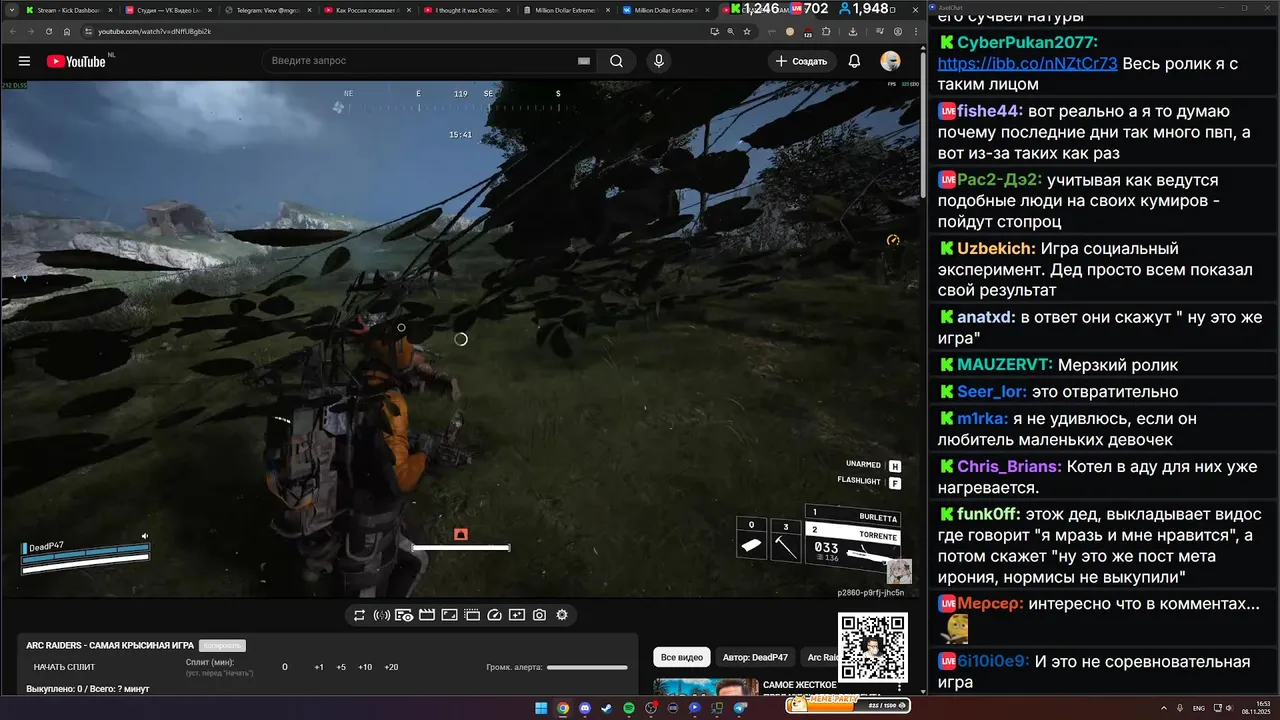Open the YouTube hamburger guide menu
This screenshot has width=1280, height=720.
(24, 61)
